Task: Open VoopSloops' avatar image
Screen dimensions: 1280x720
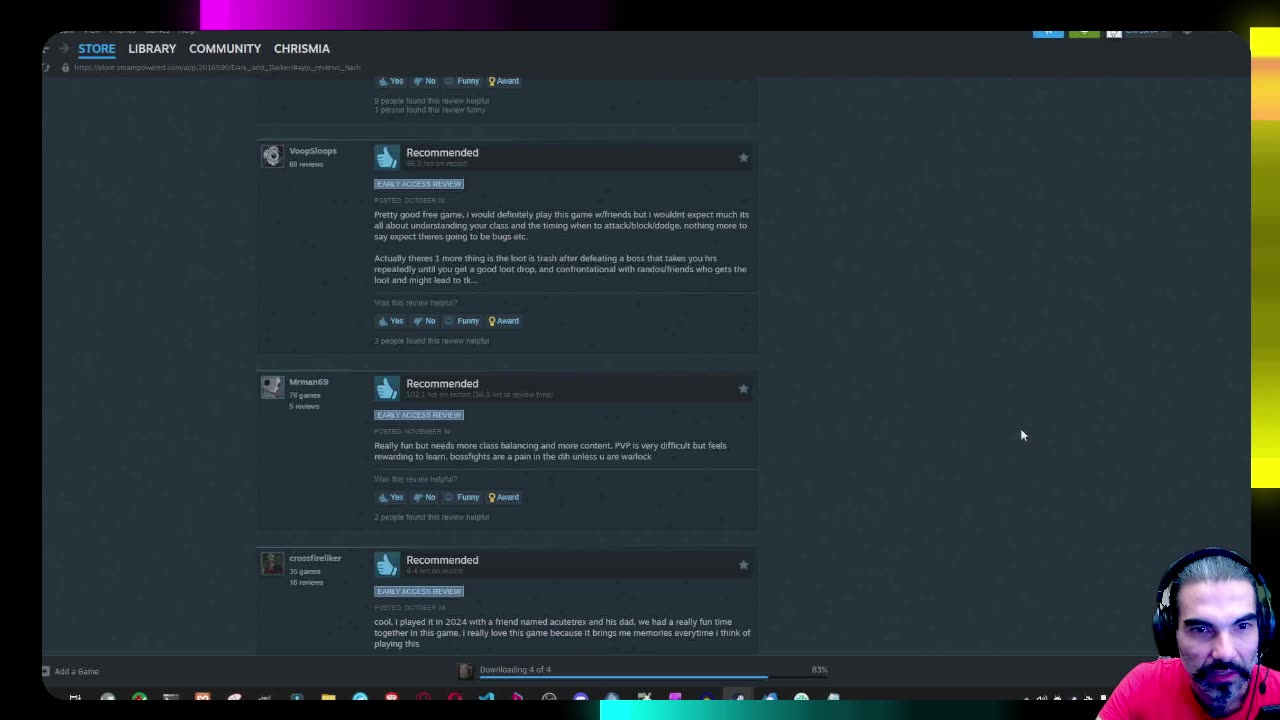Action: click(272, 156)
